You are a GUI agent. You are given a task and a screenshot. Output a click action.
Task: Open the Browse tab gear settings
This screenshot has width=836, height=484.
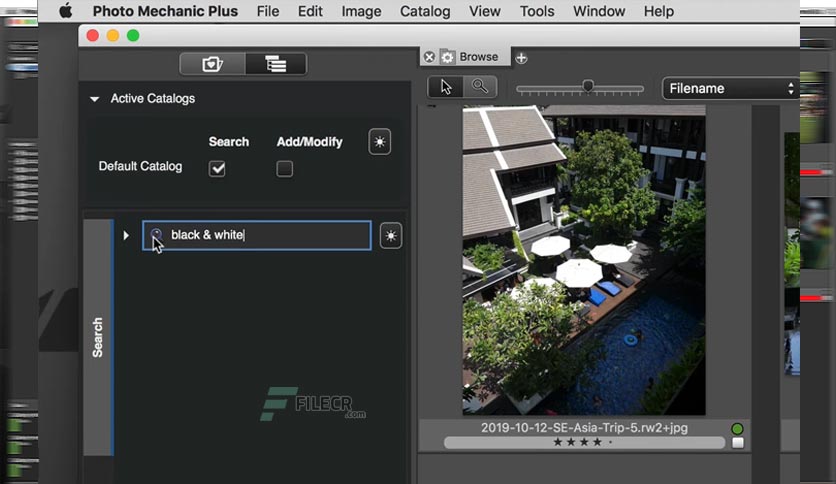447,57
